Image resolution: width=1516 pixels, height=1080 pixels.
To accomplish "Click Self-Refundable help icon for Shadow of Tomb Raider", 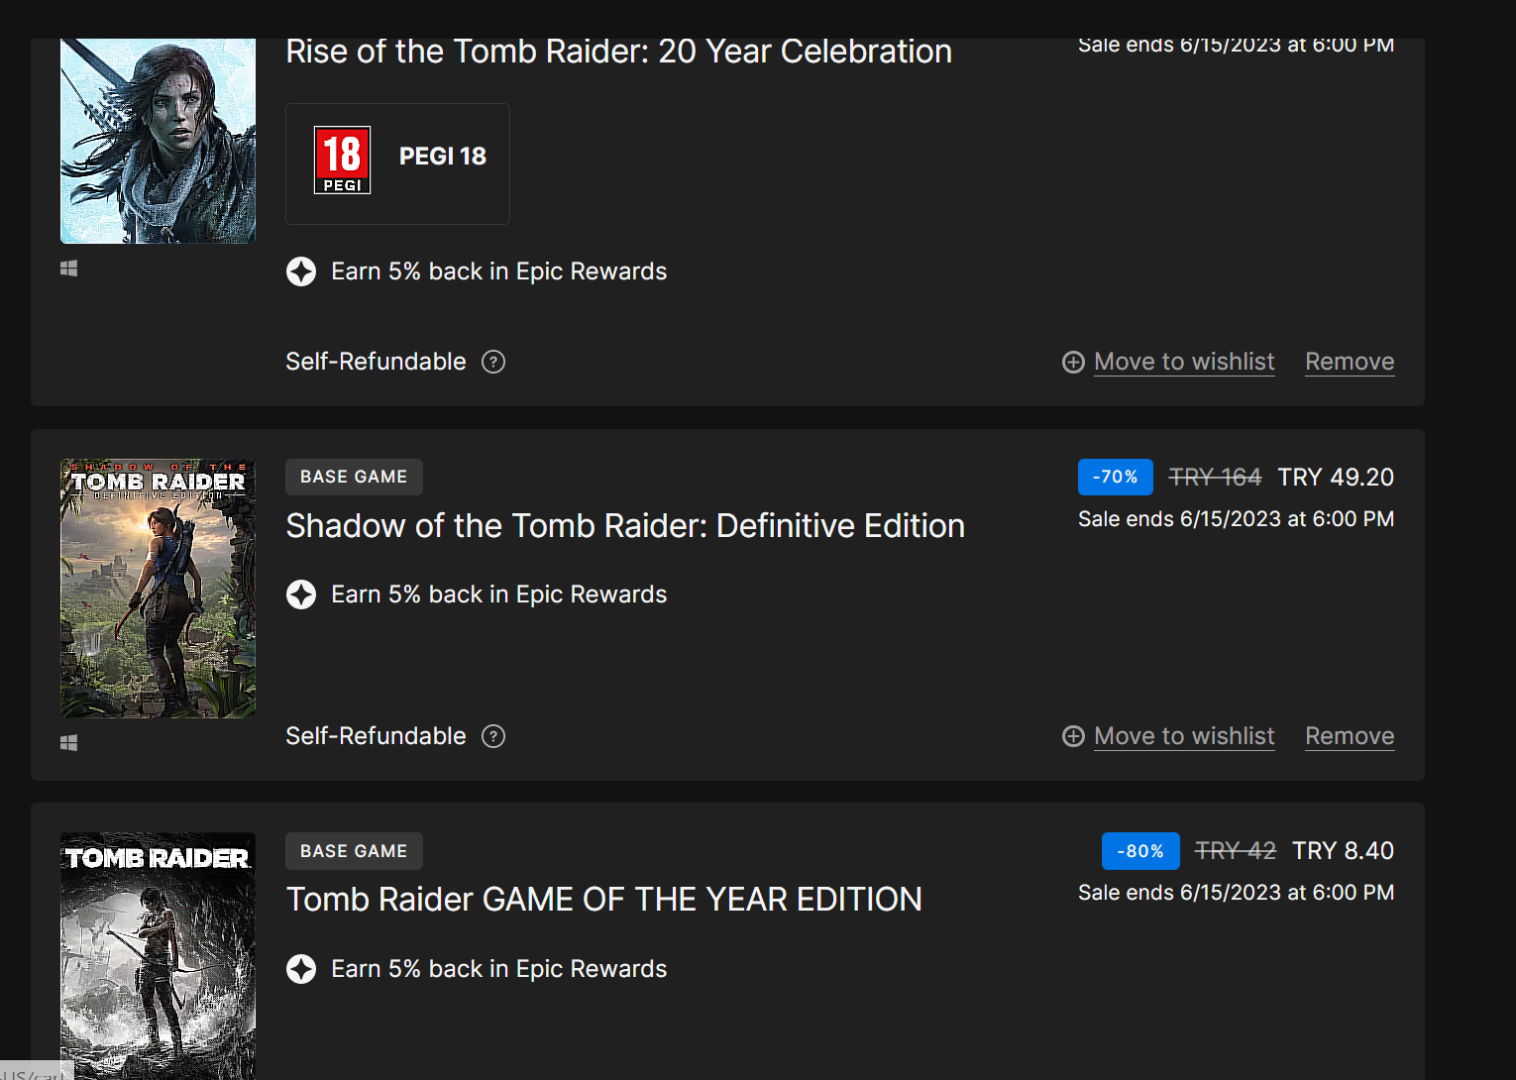I will point(493,737).
